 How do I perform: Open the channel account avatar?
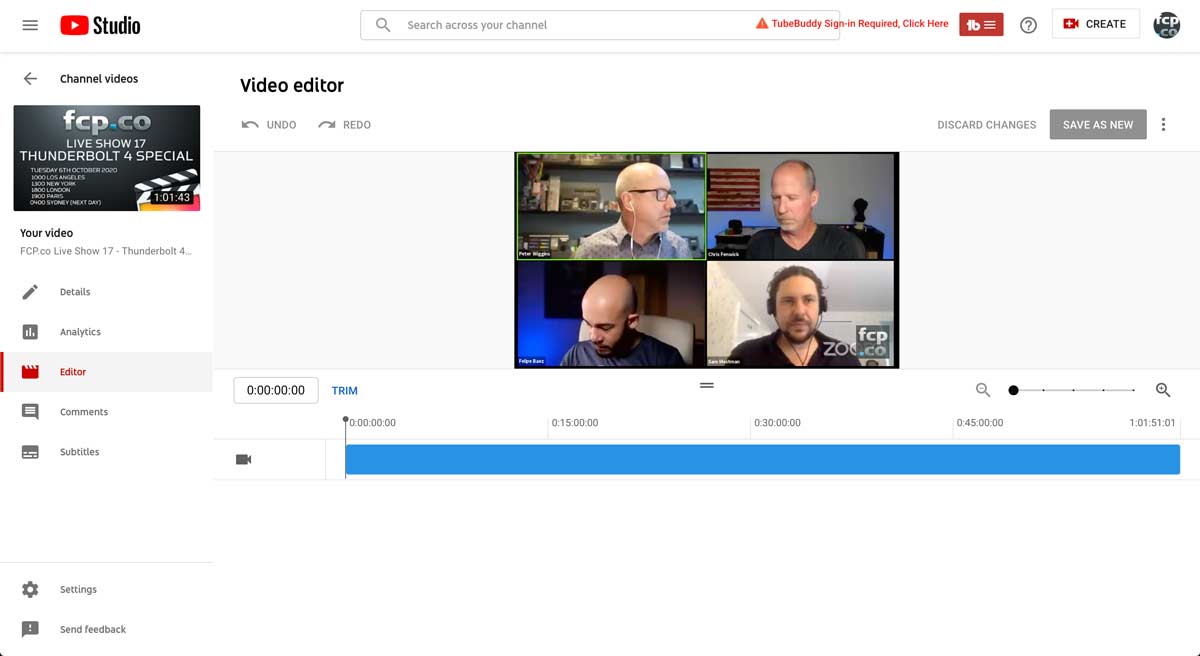tap(1167, 25)
